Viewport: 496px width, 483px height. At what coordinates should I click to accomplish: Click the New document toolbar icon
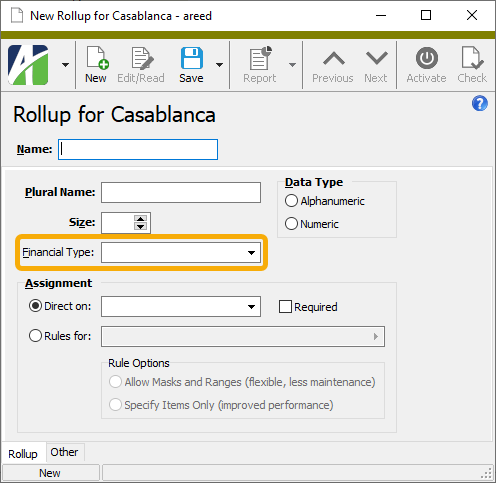[x=96, y=58]
